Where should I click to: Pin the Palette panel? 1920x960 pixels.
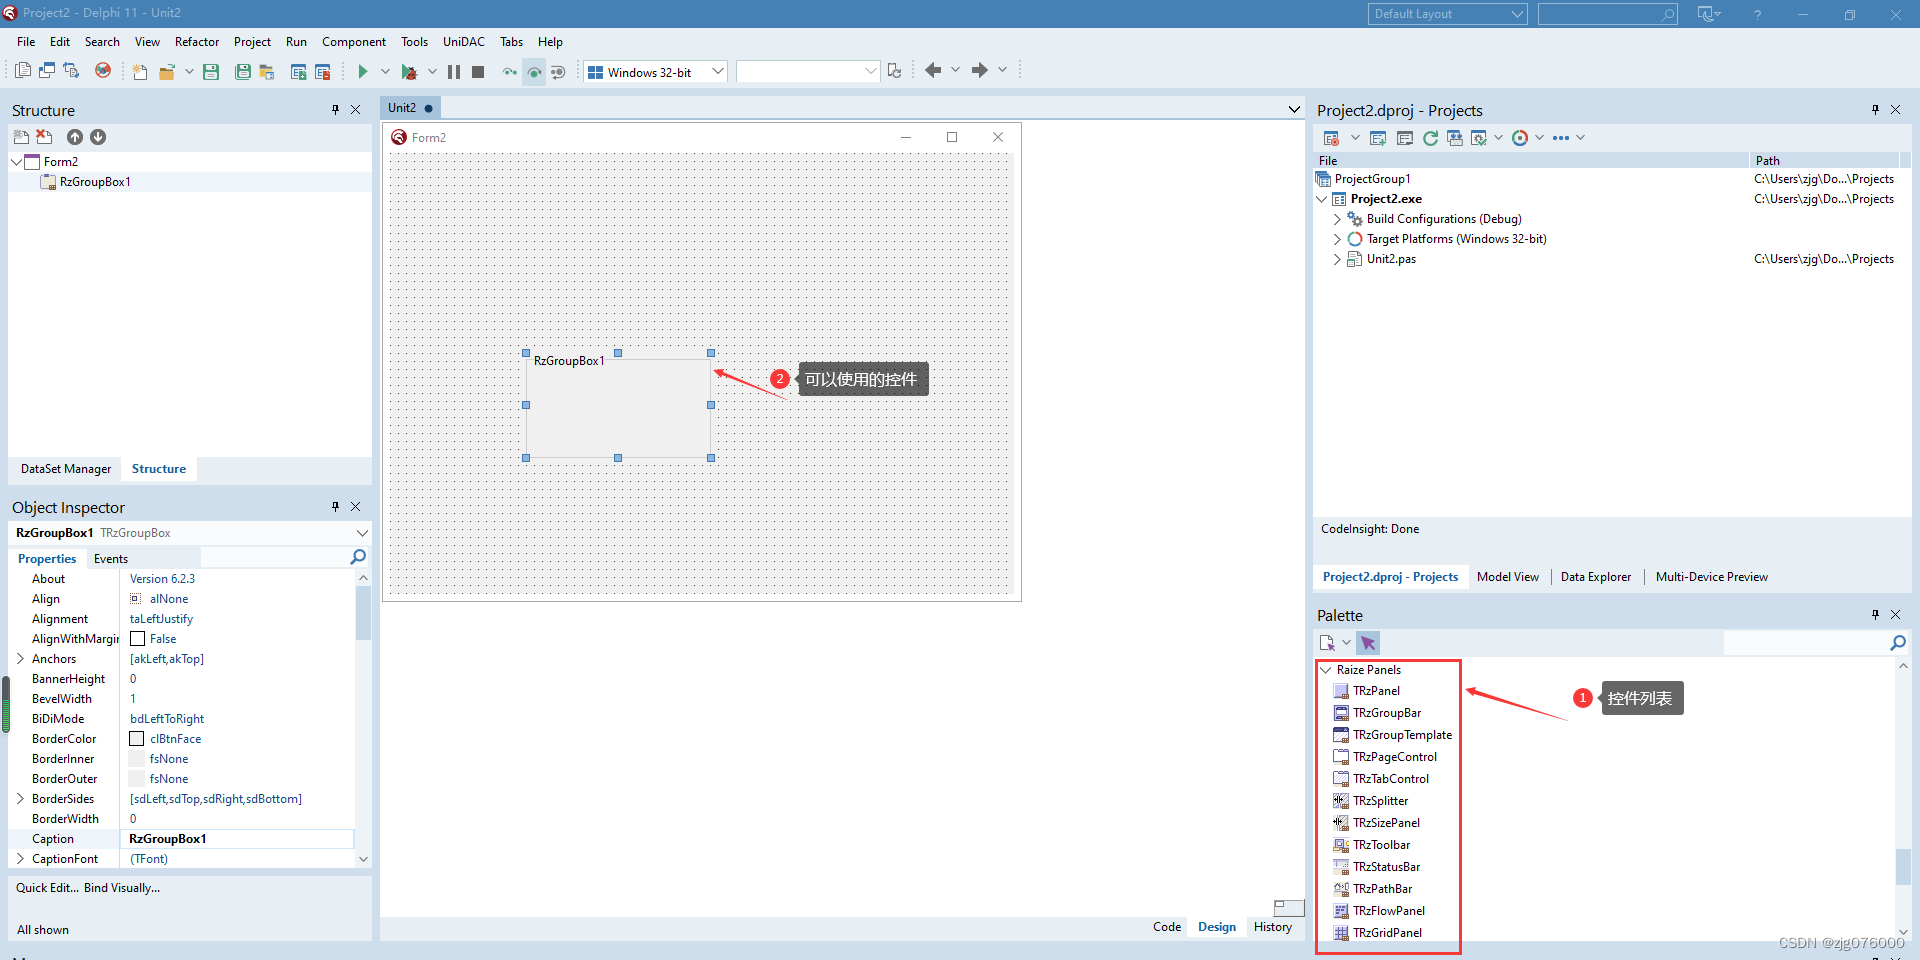(x=1875, y=614)
